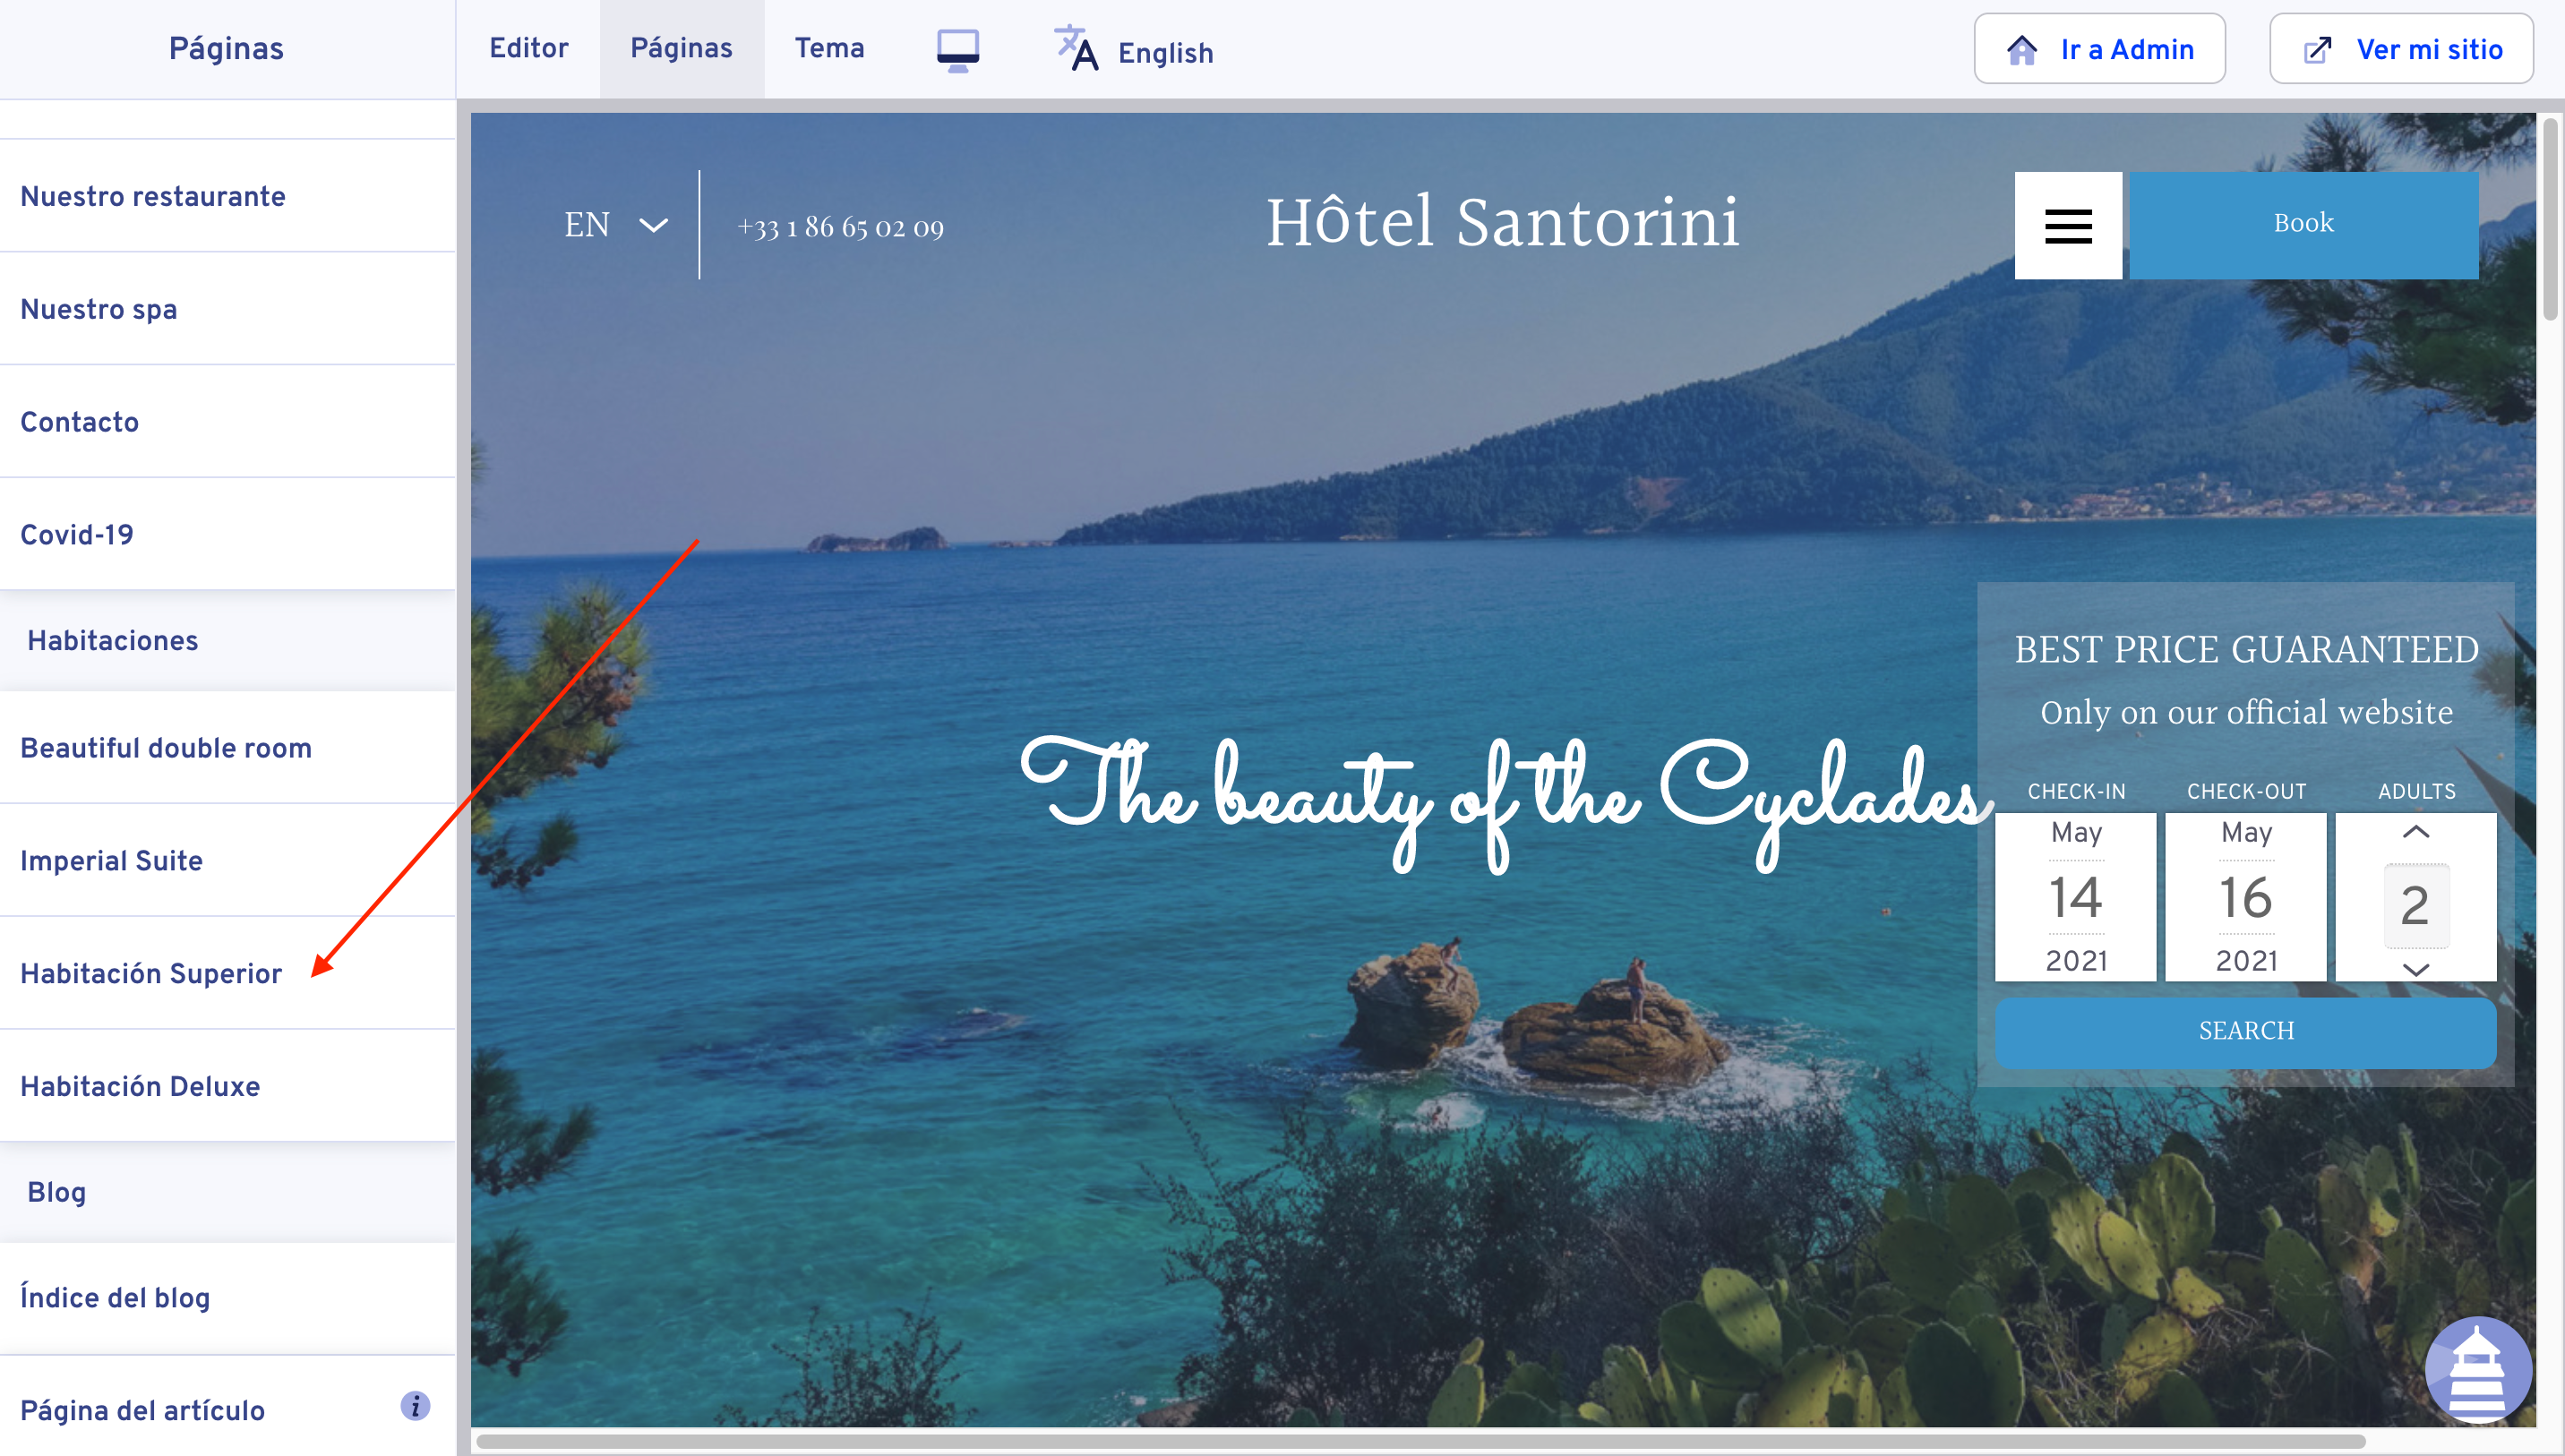Image resolution: width=2565 pixels, height=1456 pixels.
Task: Click the home icon in Ir a Admin
Action: pos(2022,50)
